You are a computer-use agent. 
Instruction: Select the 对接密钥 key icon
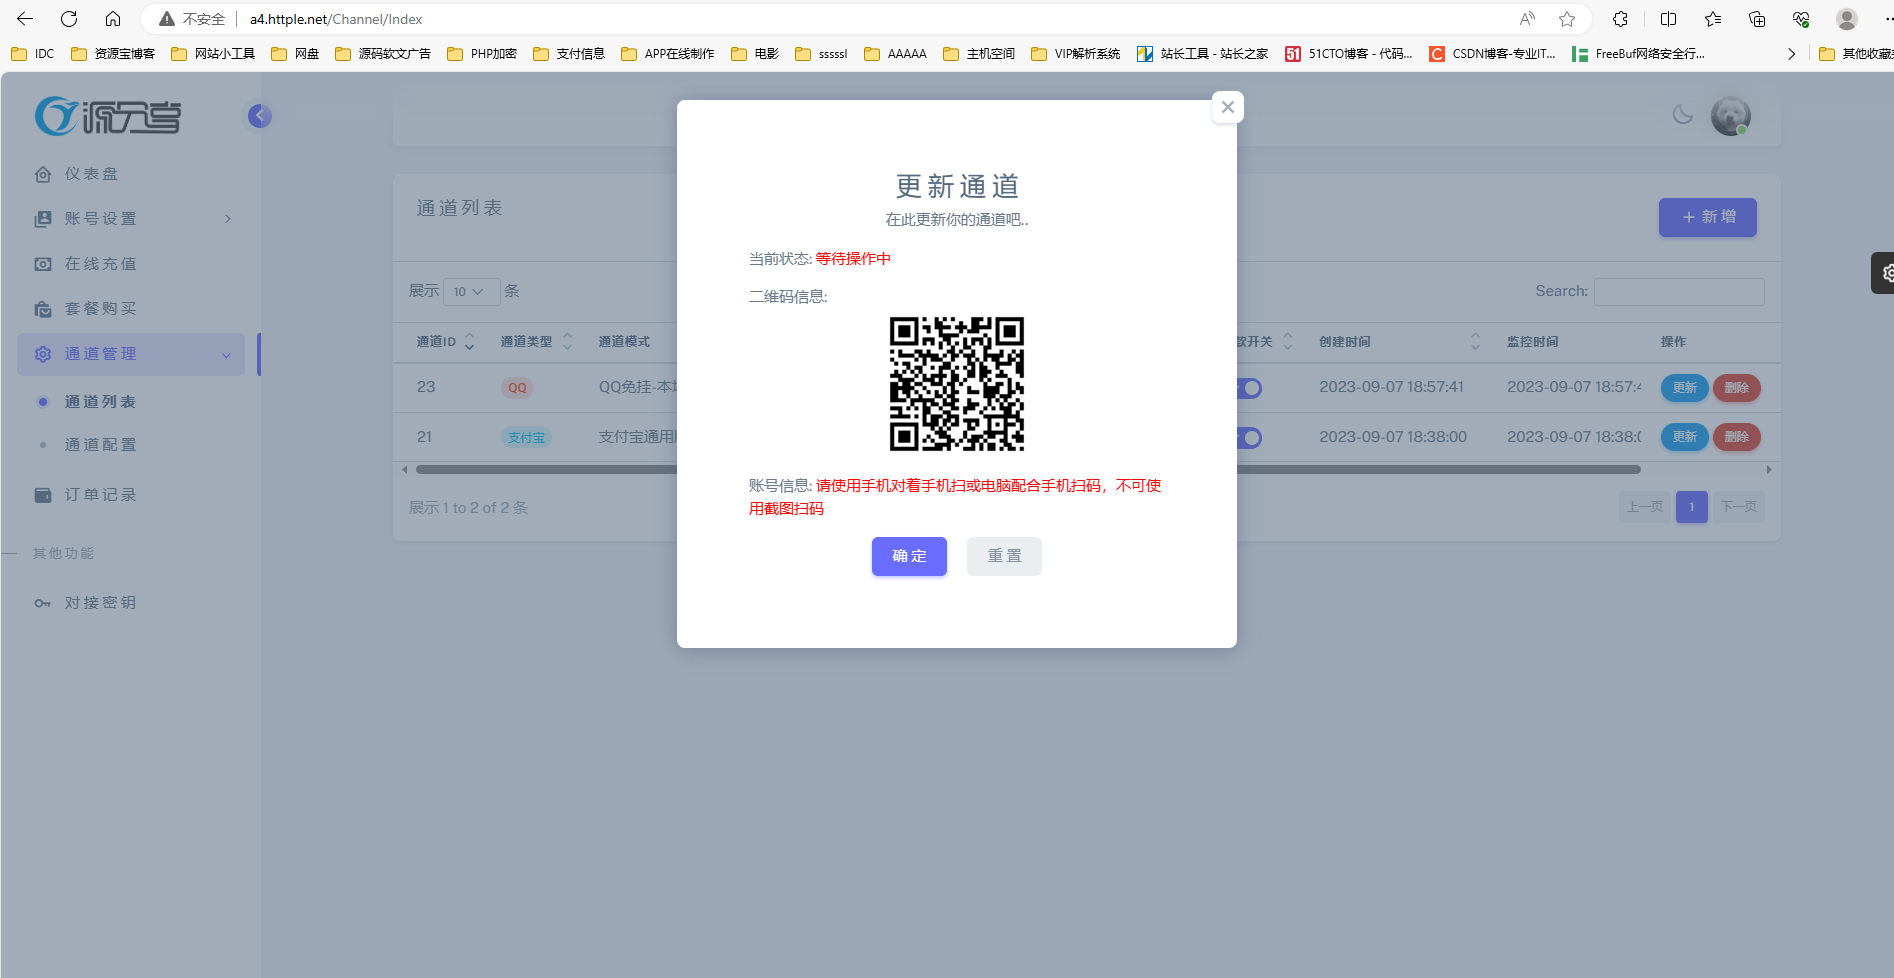tap(43, 602)
